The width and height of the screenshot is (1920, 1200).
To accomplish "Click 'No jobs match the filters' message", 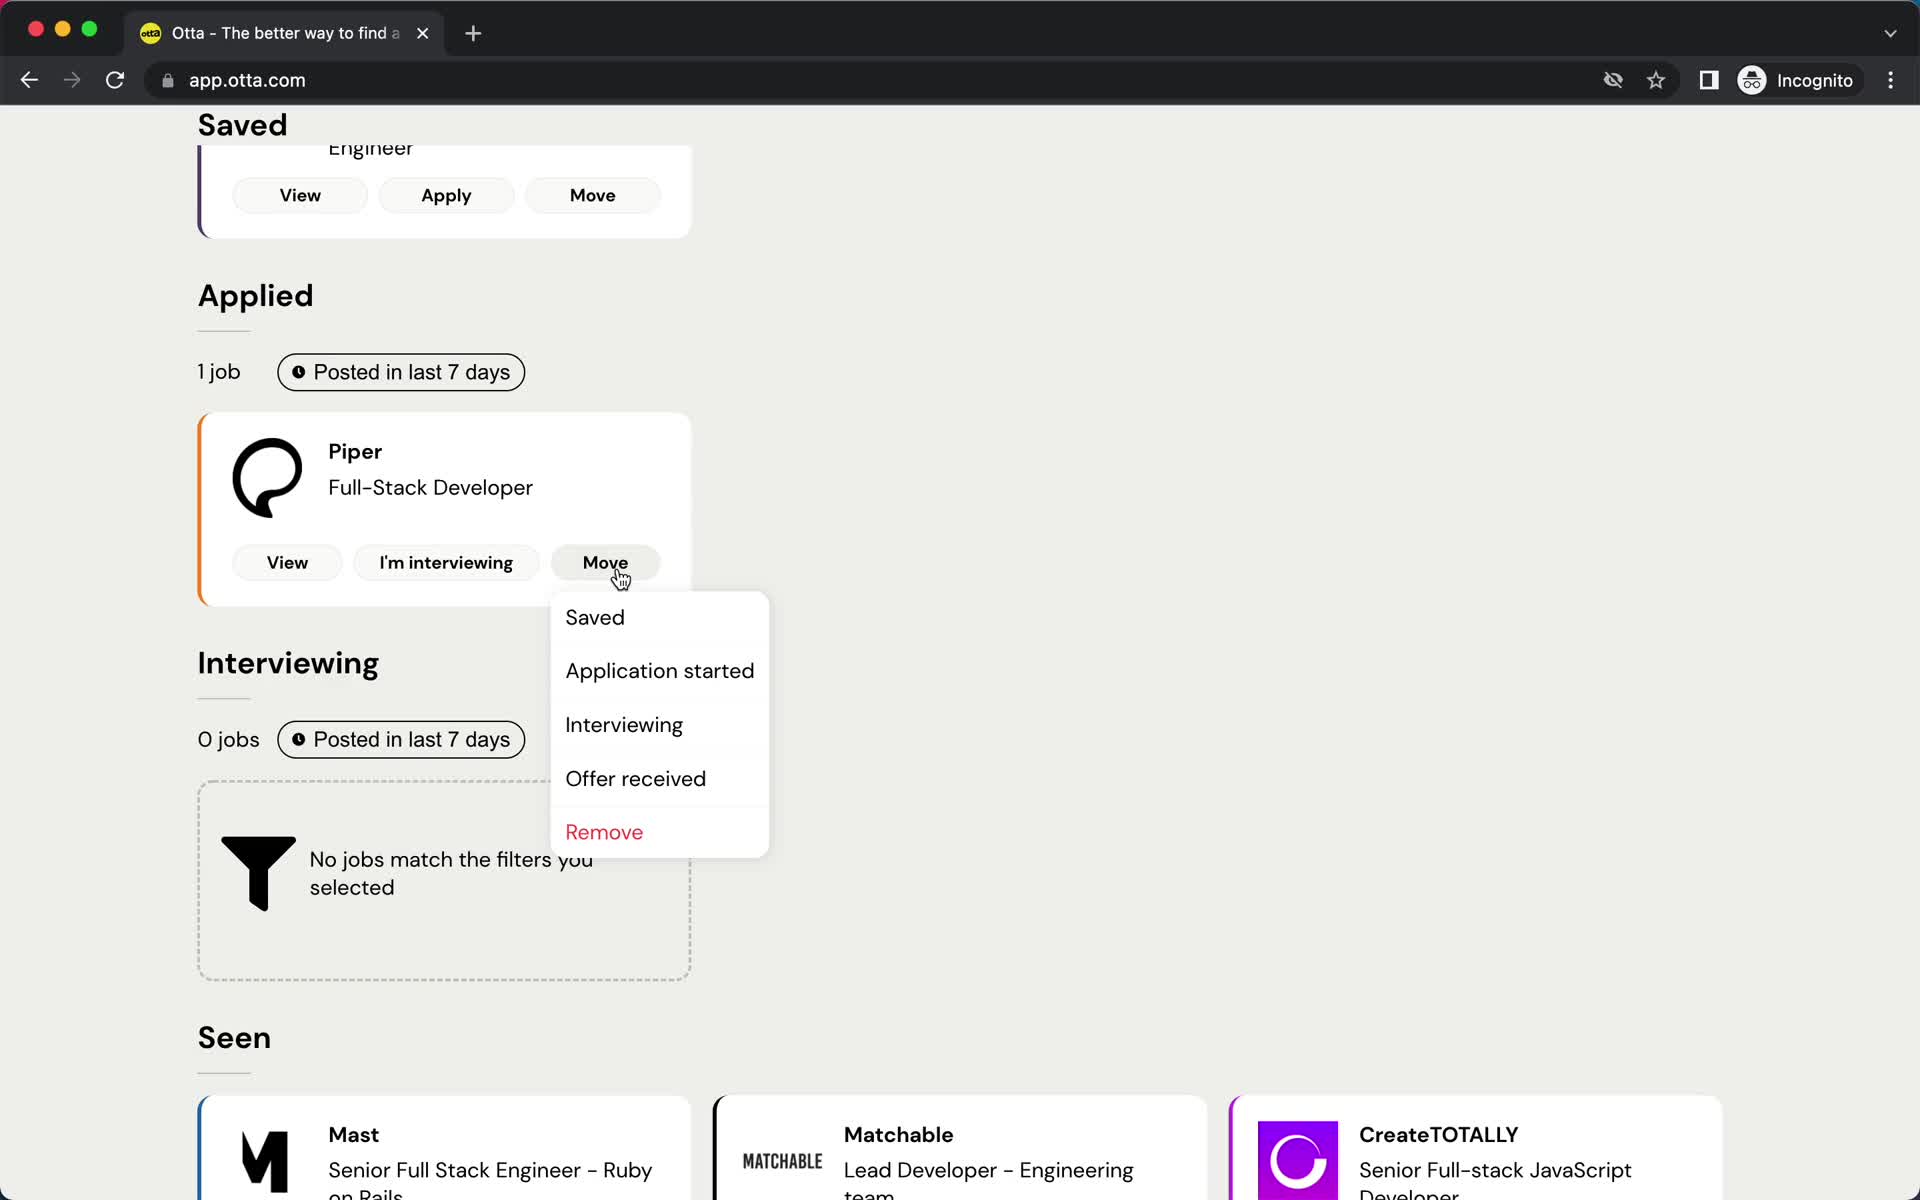I will point(451,874).
